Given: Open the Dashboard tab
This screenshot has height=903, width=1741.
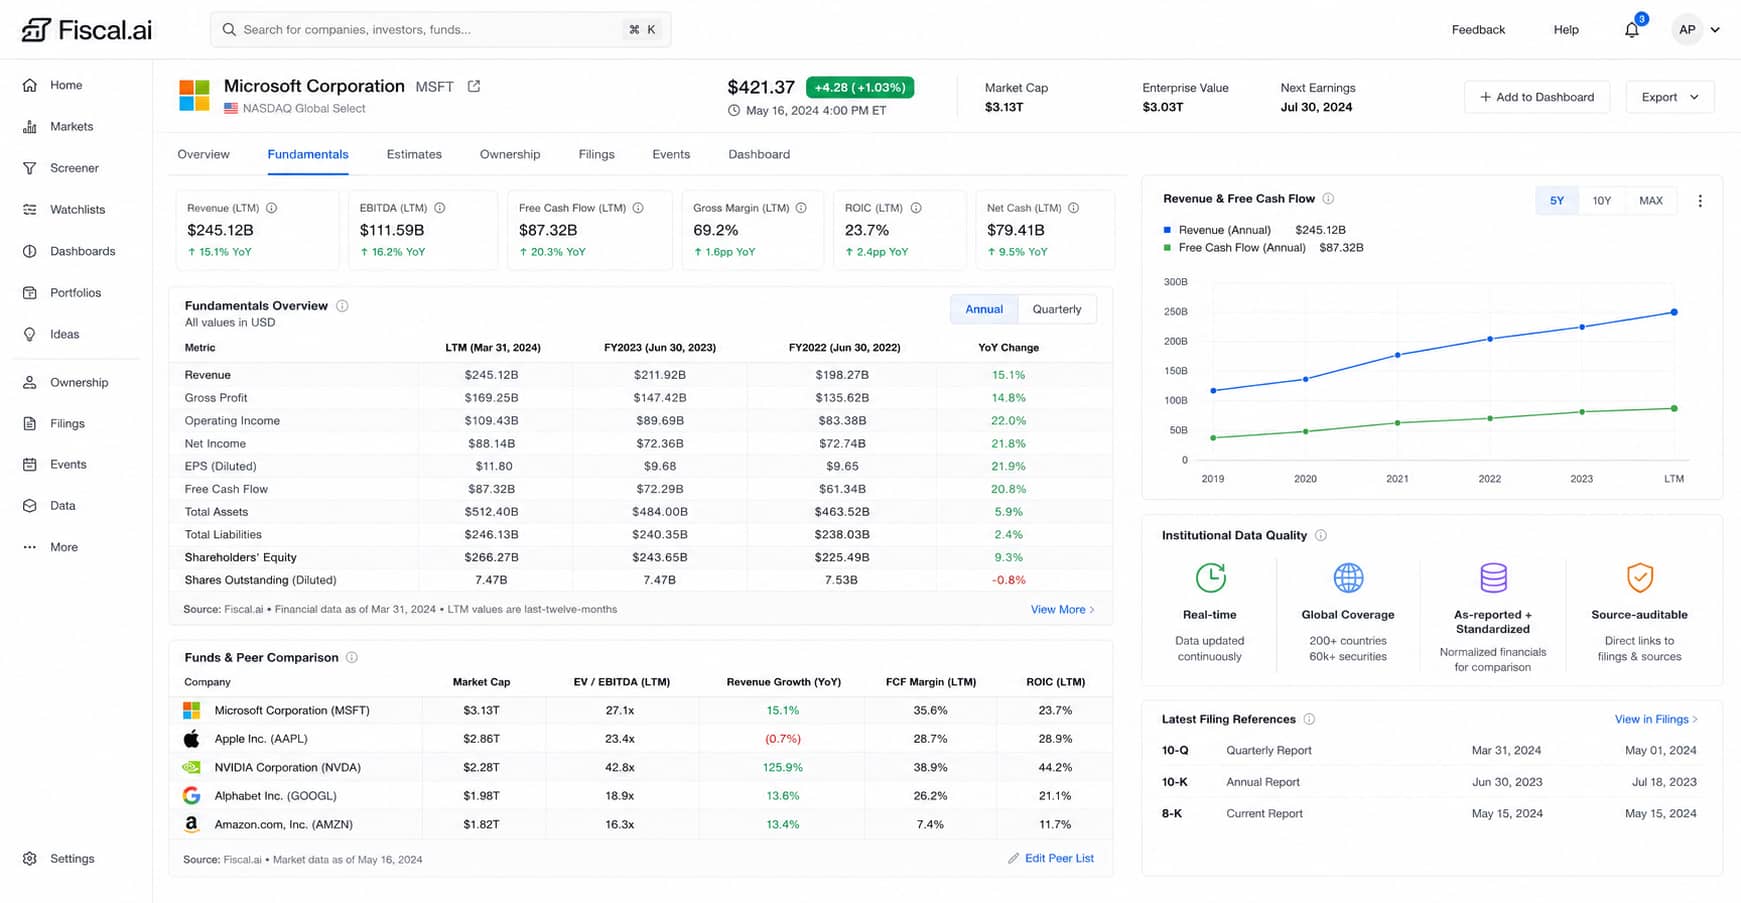Looking at the screenshot, I should (x=759, y=154).
